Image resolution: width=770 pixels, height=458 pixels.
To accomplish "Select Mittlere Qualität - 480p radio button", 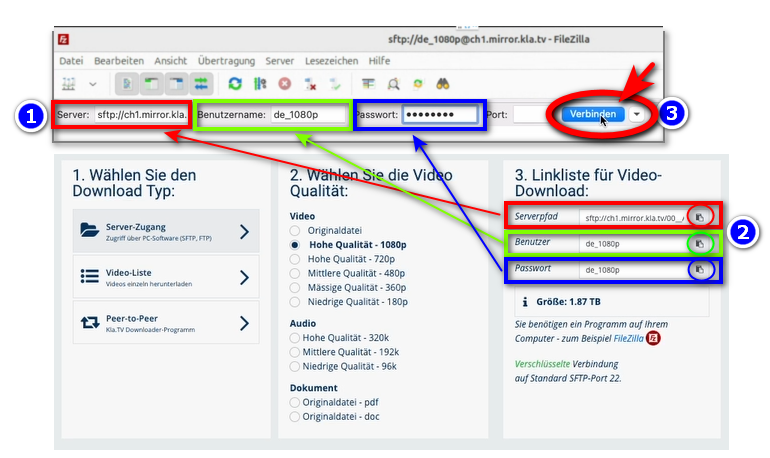I will (x=295, y=273).
